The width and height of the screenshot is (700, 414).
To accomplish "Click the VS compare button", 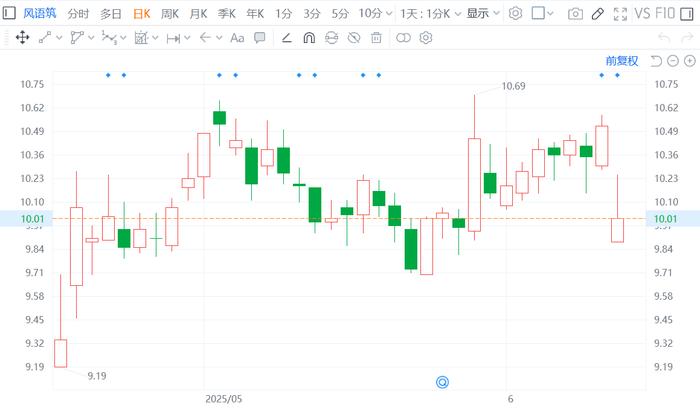I will click(x=642, y=13).
